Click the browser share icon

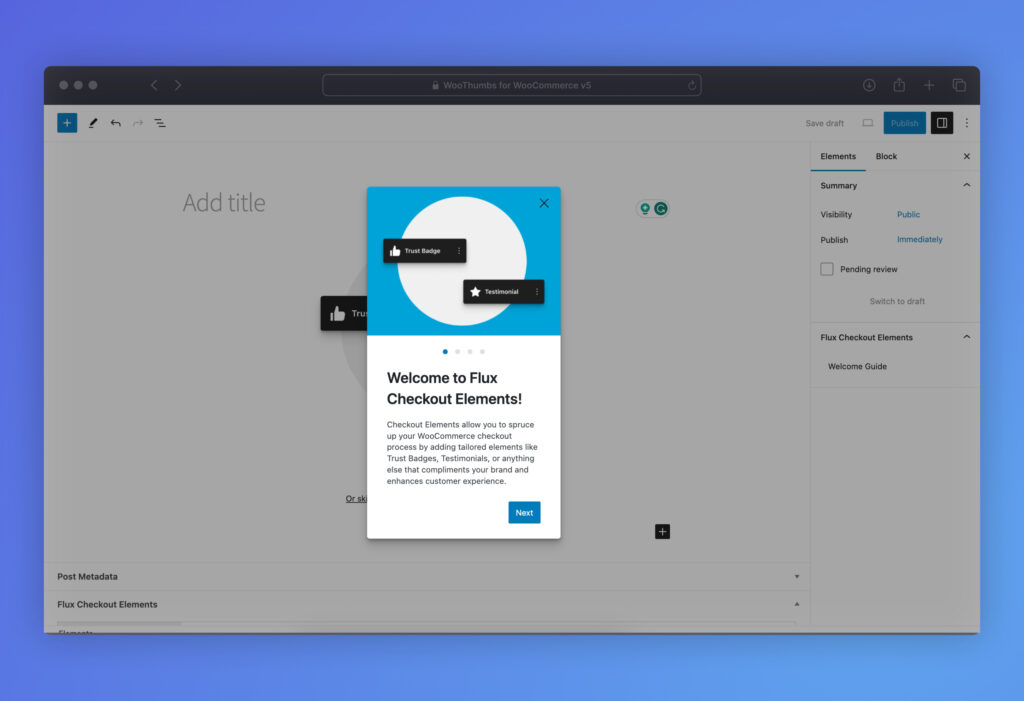[899, 85]
